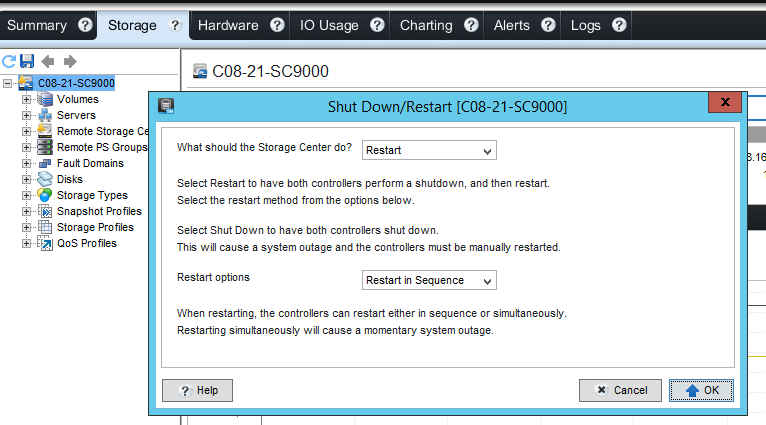766x425 pixels.
Task: Click the Volumes icon in the tree
Action: pyautogui.click(x=45, y=99)
